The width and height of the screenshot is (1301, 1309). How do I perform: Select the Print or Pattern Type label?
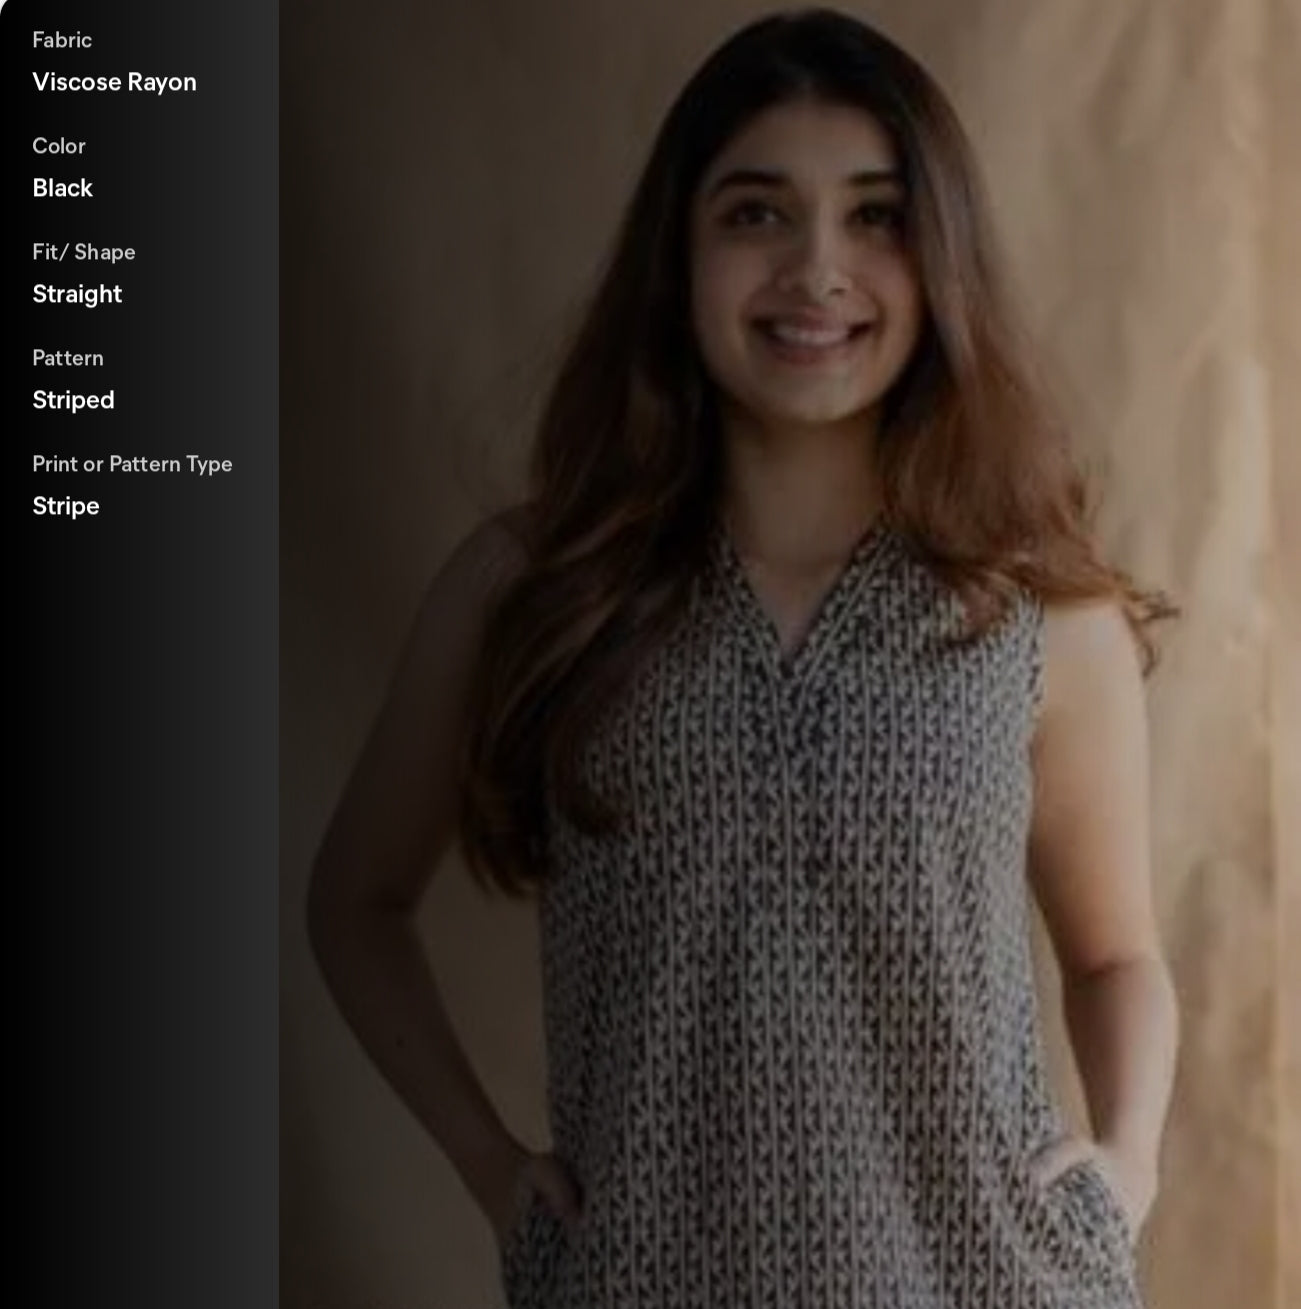pyautogui.click(x=132, y=464)
